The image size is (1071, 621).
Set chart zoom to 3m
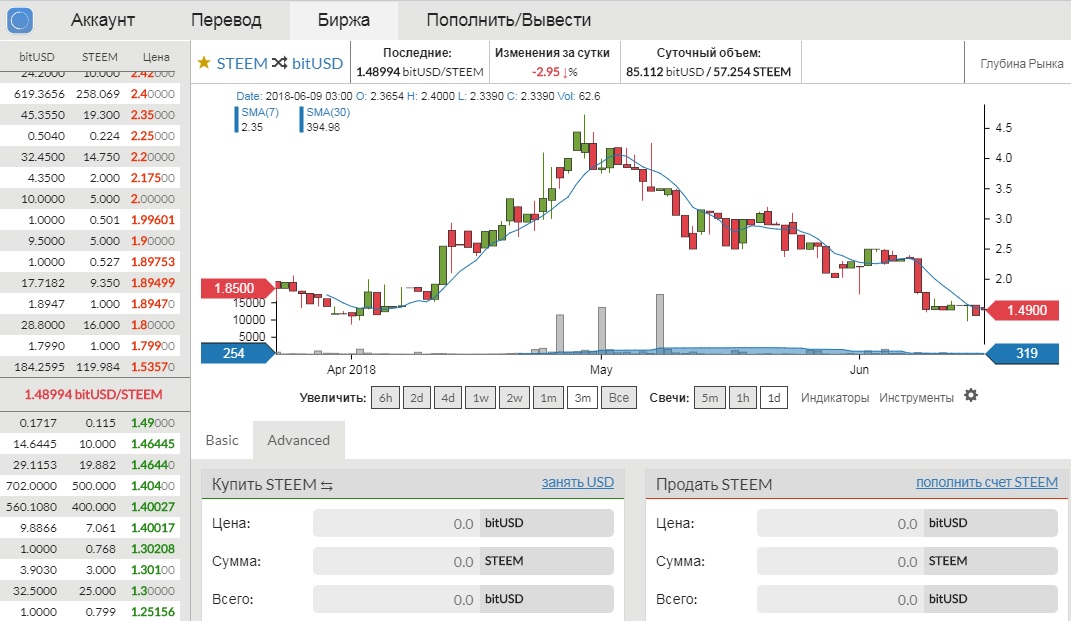click(x=583, y=398)
